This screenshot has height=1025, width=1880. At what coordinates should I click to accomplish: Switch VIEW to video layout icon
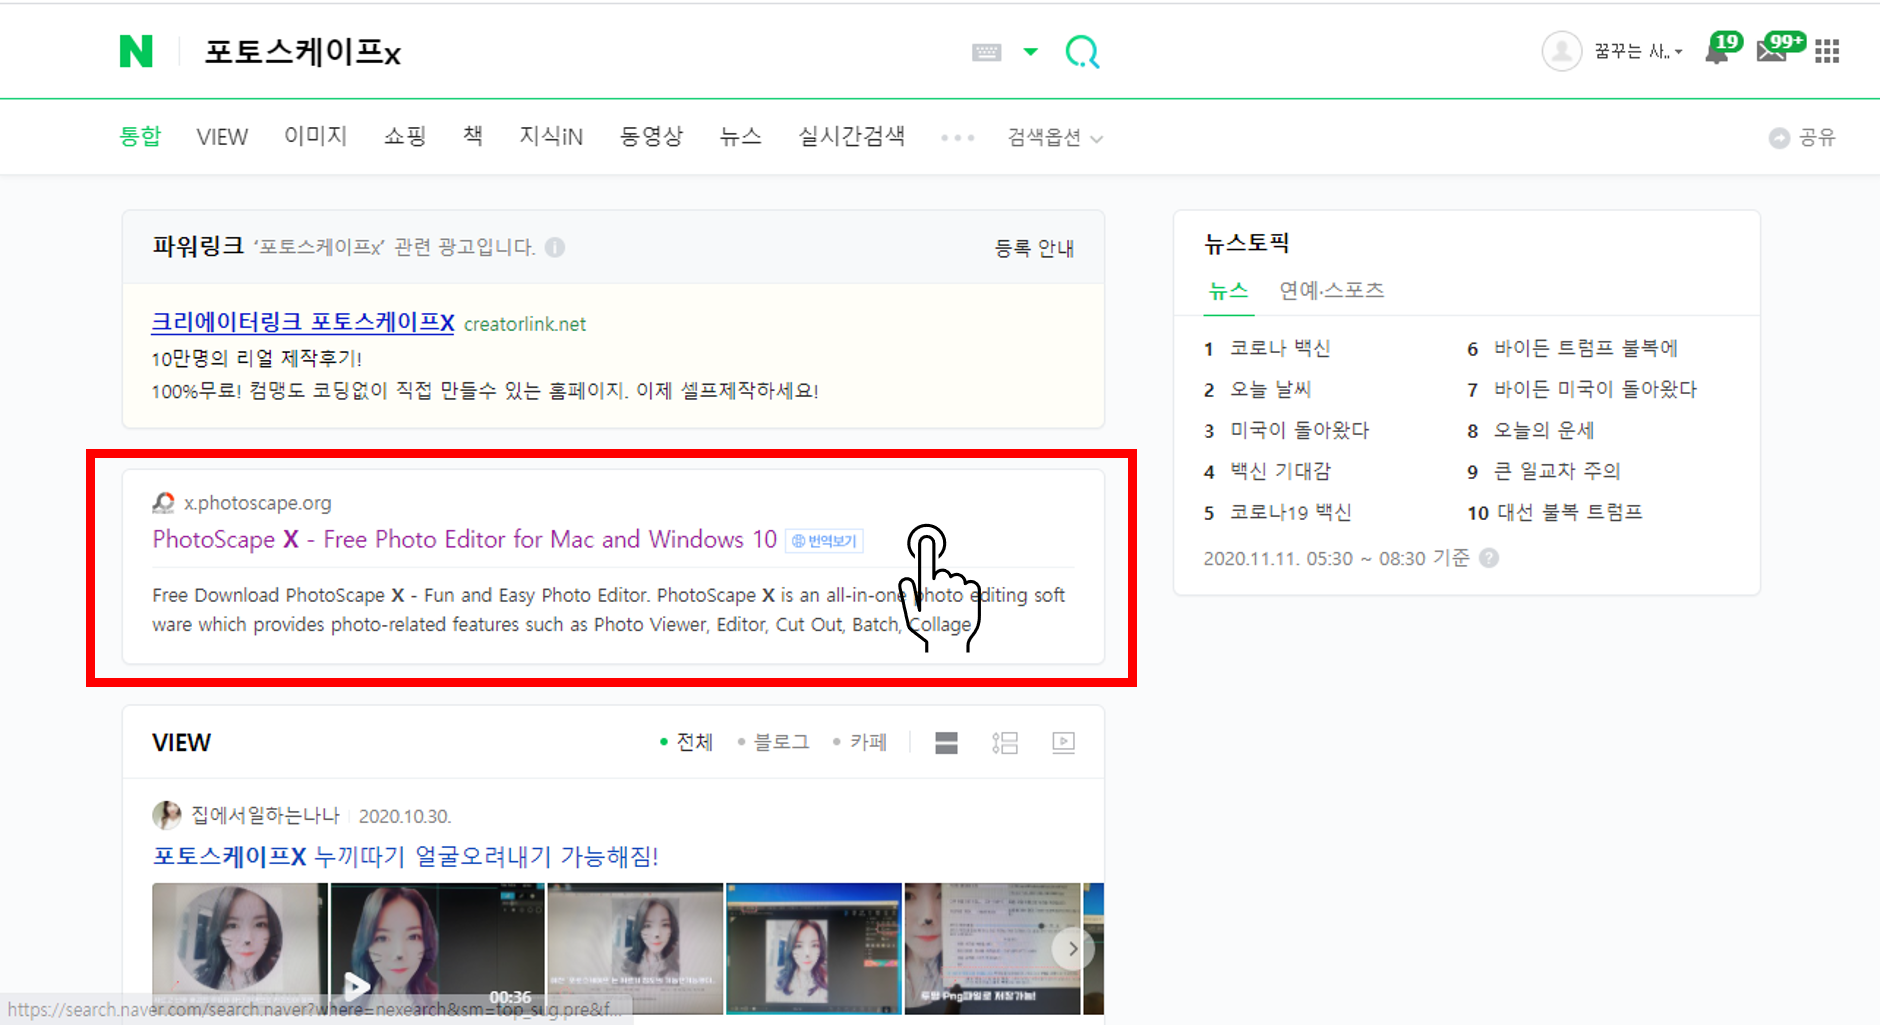[1064, 742]
